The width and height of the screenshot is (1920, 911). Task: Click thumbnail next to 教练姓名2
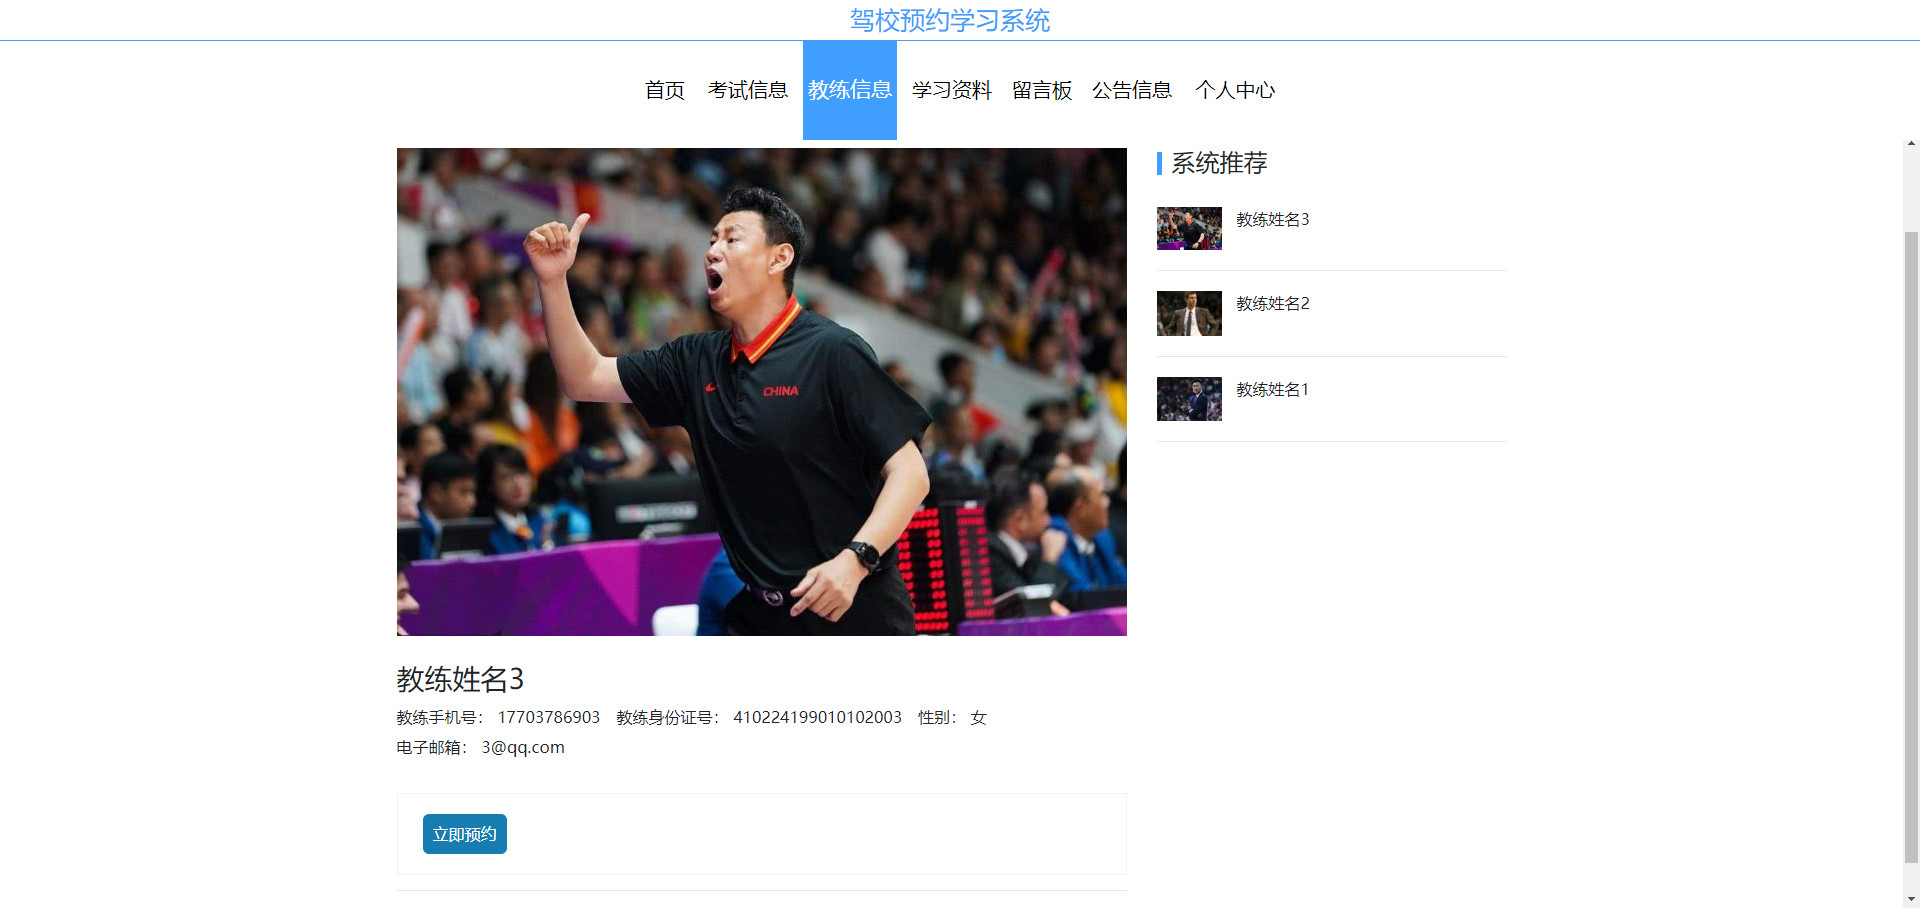pyautogui.click(x=1189, y=313)
